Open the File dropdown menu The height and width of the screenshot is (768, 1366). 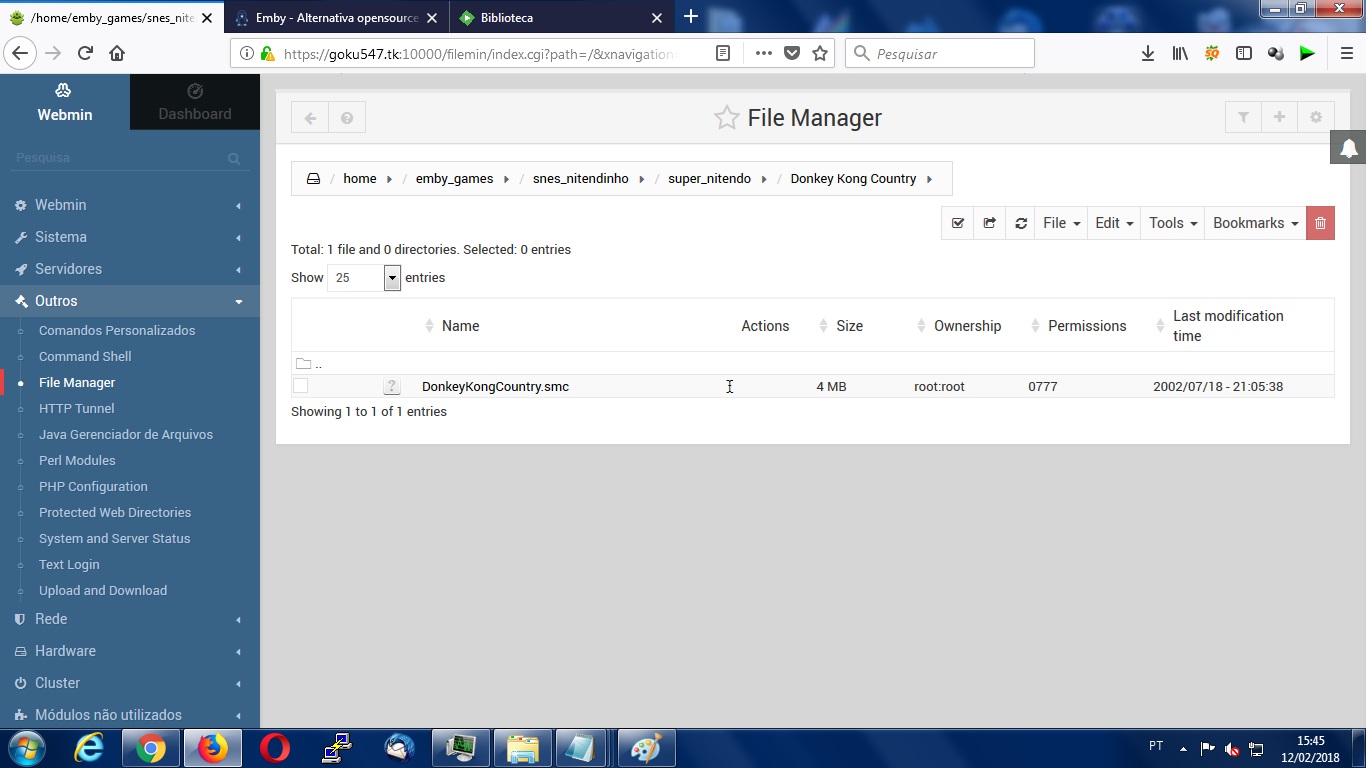click(x=1061, y=223)
